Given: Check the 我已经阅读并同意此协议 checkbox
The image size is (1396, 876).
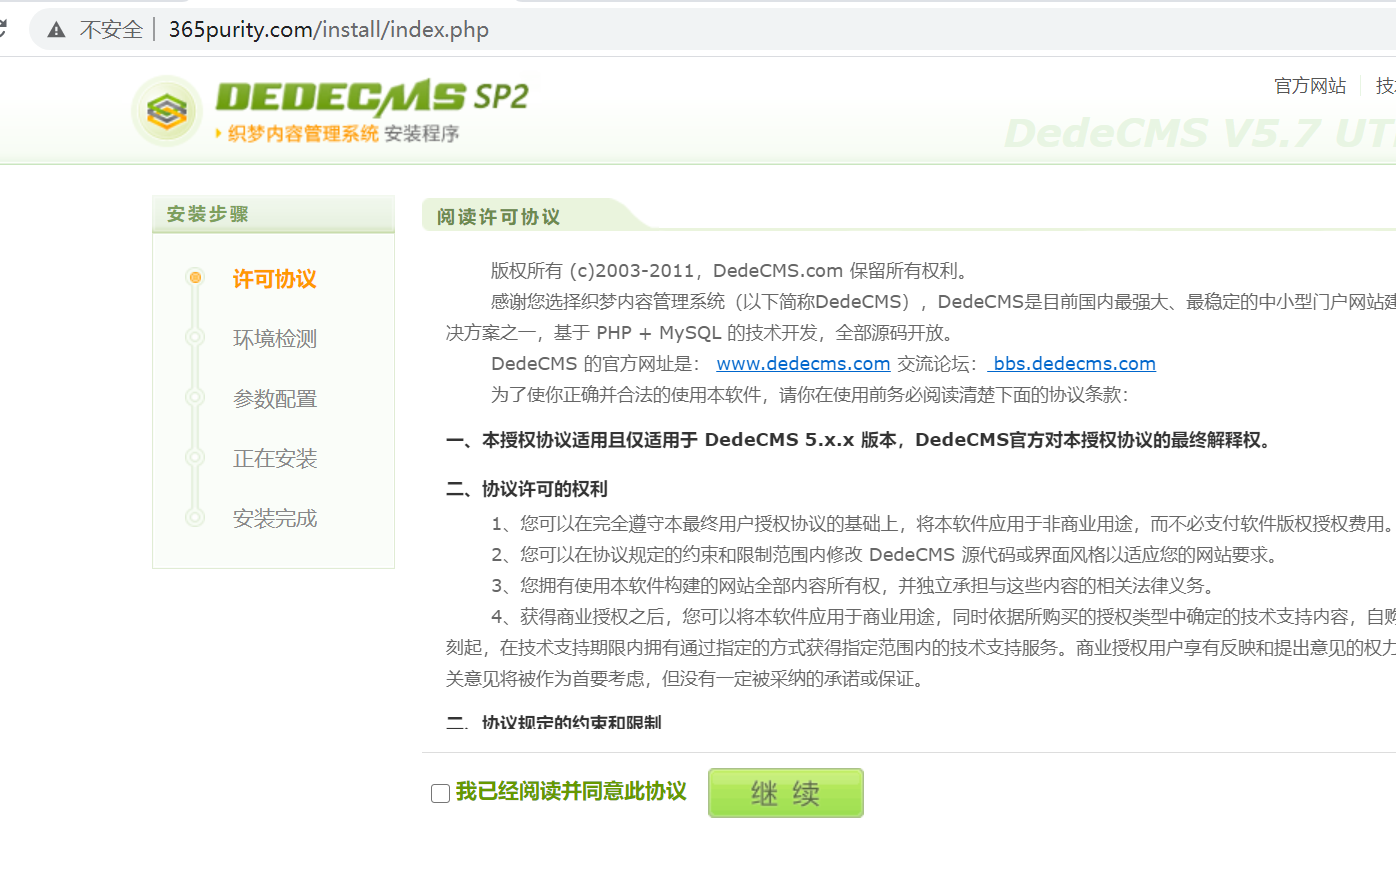Looking at the screenshot, I should click(x=440, y=794).
